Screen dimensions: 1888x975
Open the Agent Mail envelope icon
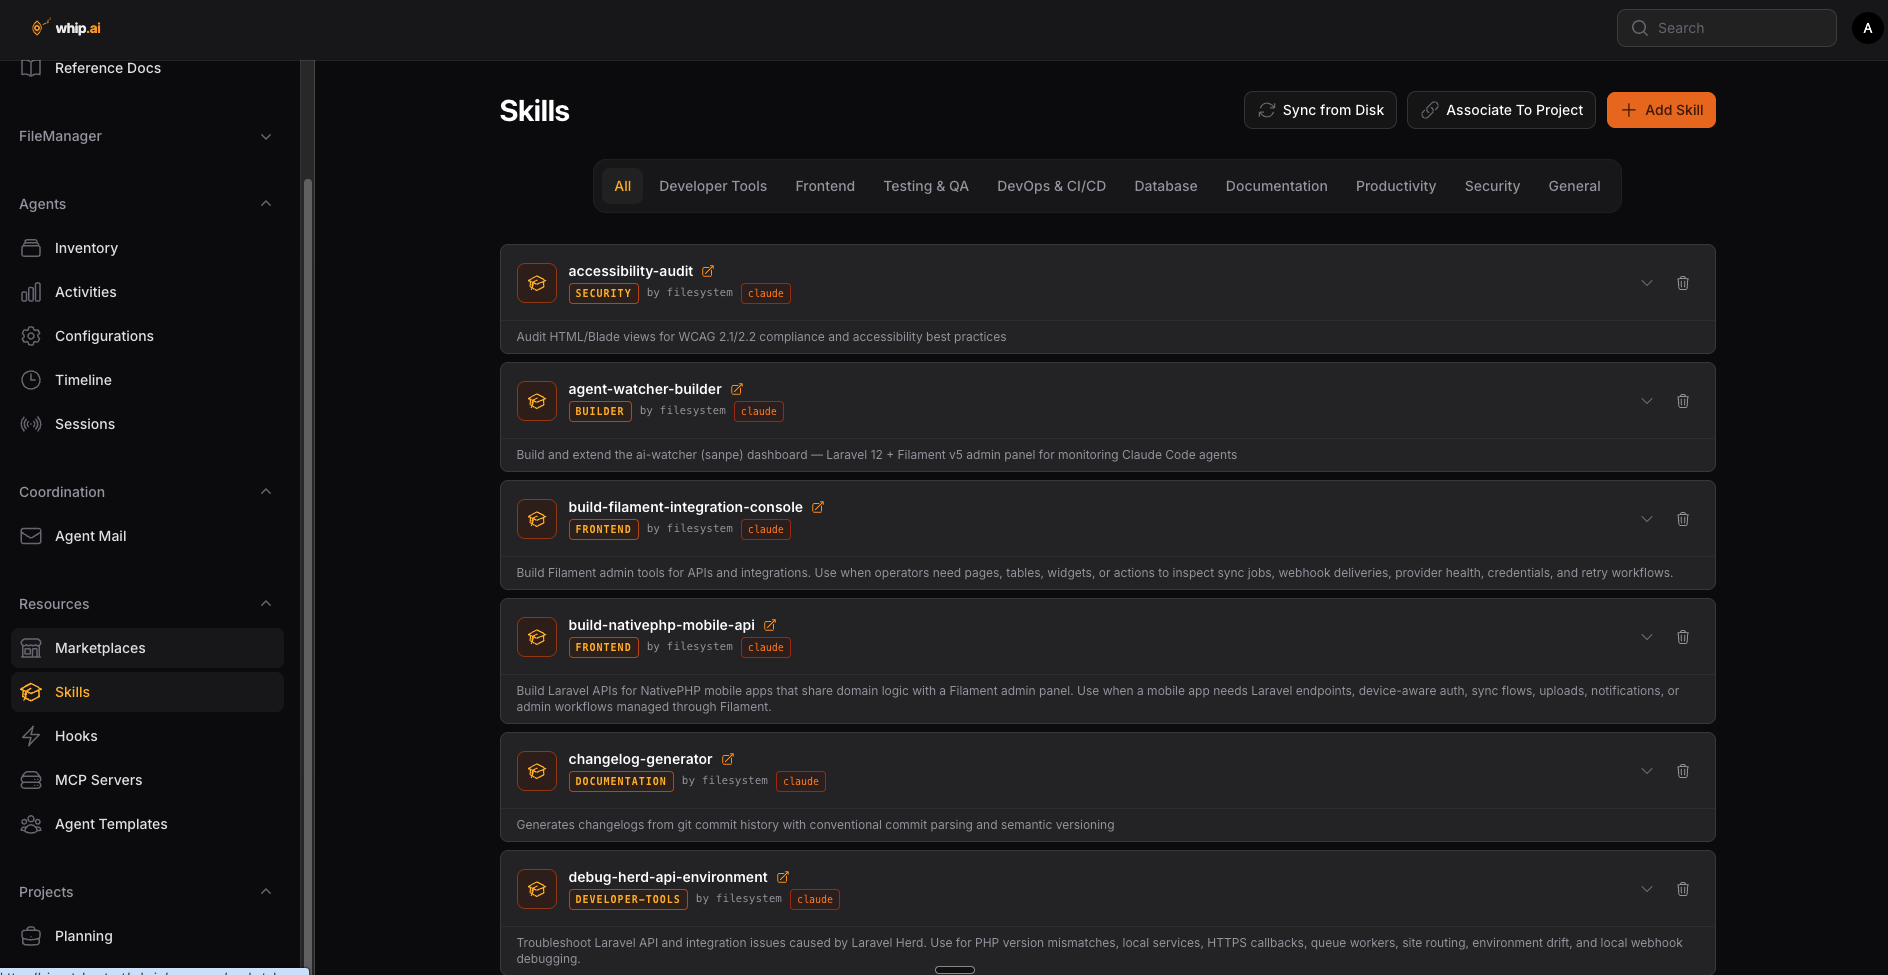point(30,536)
